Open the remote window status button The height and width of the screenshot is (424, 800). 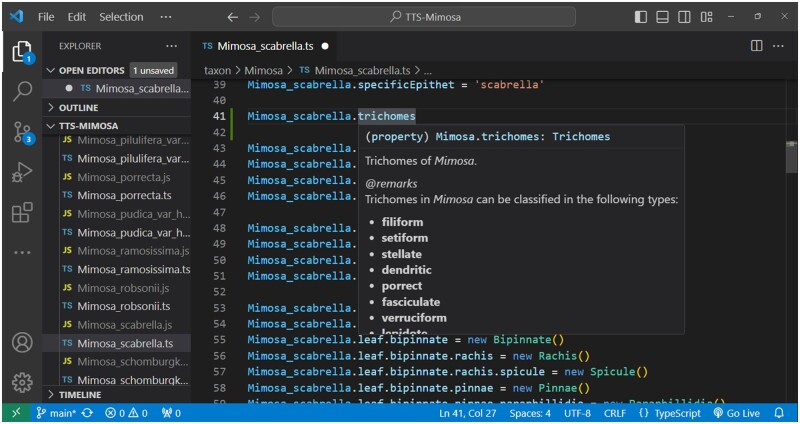pyautogui.click(x=16, y=413)
